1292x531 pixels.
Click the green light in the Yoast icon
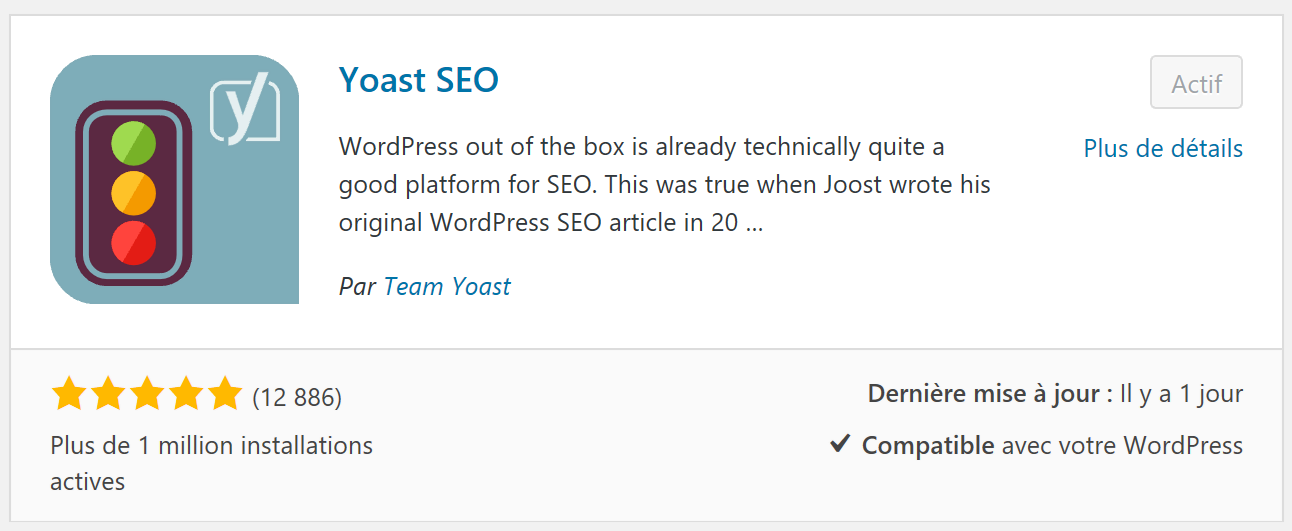[x=133, y=144]
